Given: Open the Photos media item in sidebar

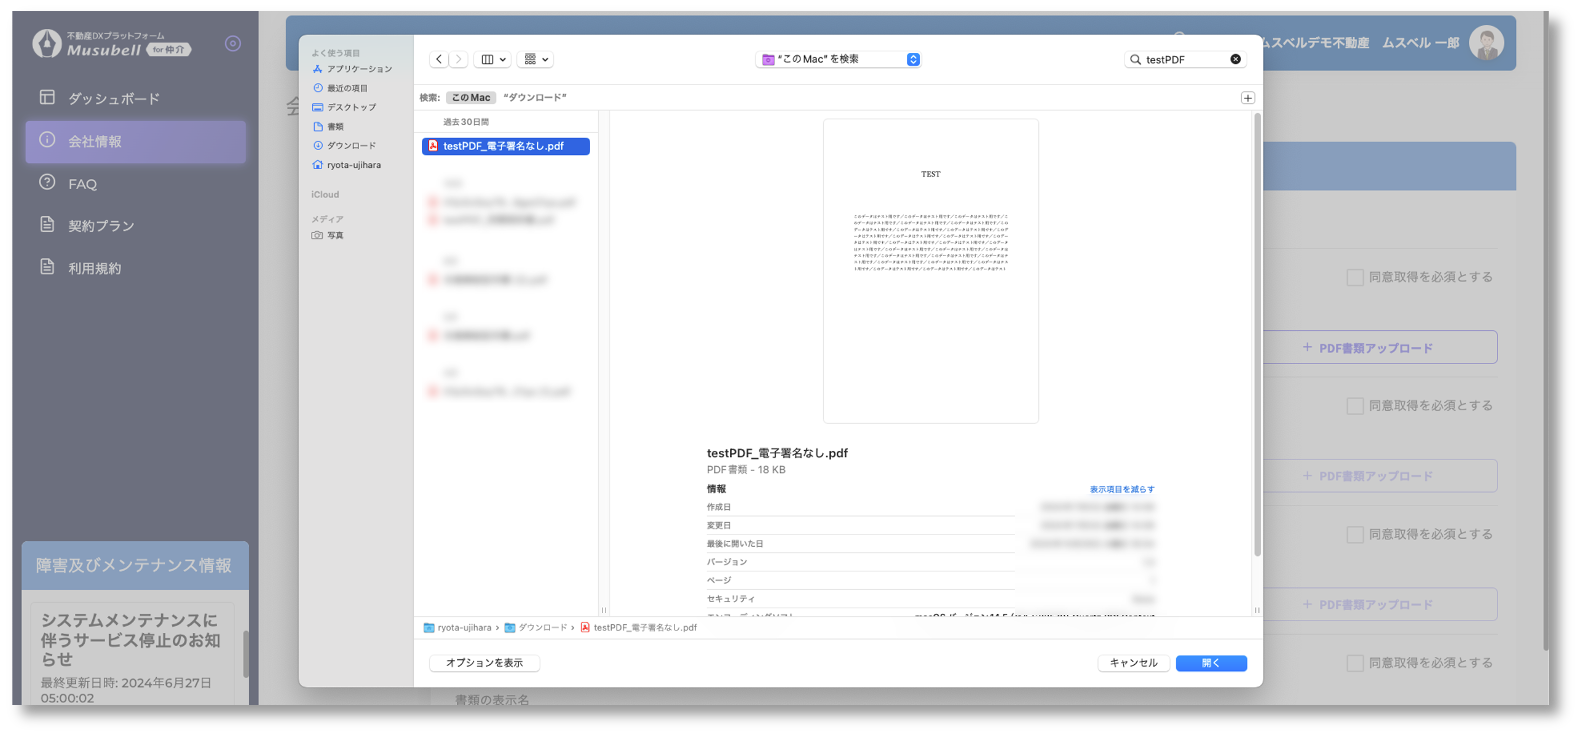Looking at the screenshot, I should pos(334,236).
